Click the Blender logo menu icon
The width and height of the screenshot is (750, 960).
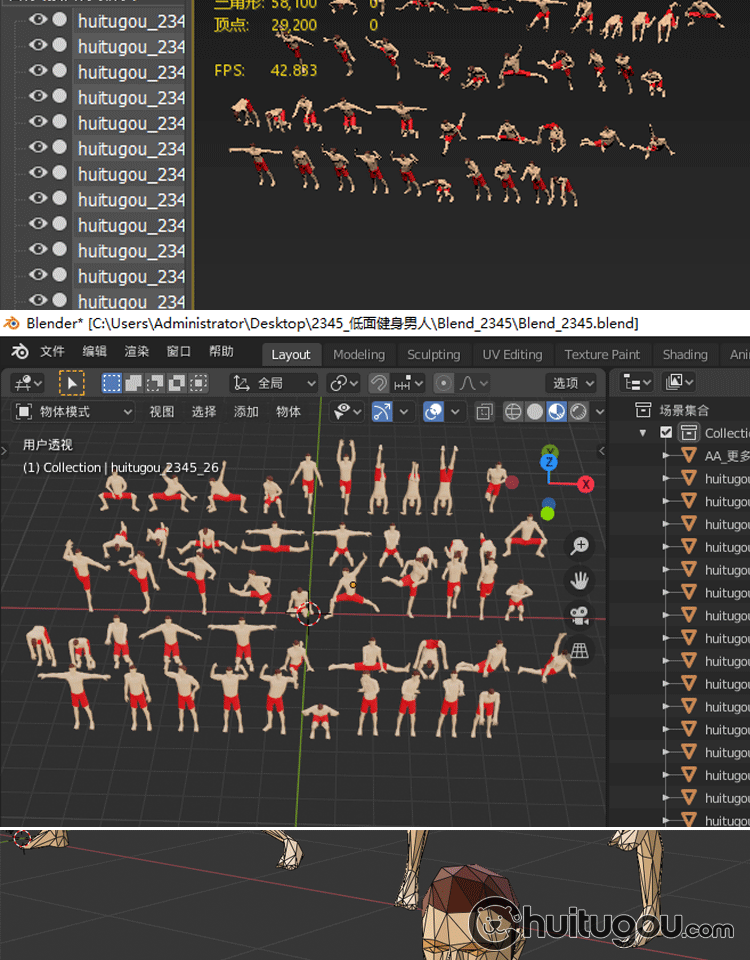pos(20,352)
